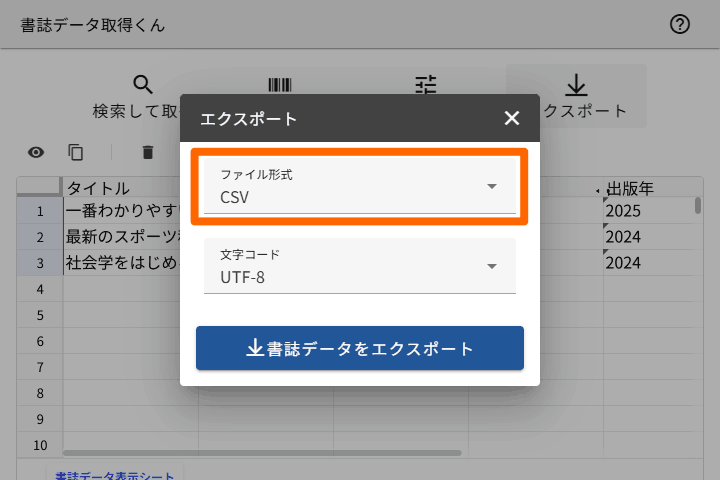Image resolution: width=720 pixels, height=480 pixels.
Task: Click the barcode scan icon
Action: [280, 85]
